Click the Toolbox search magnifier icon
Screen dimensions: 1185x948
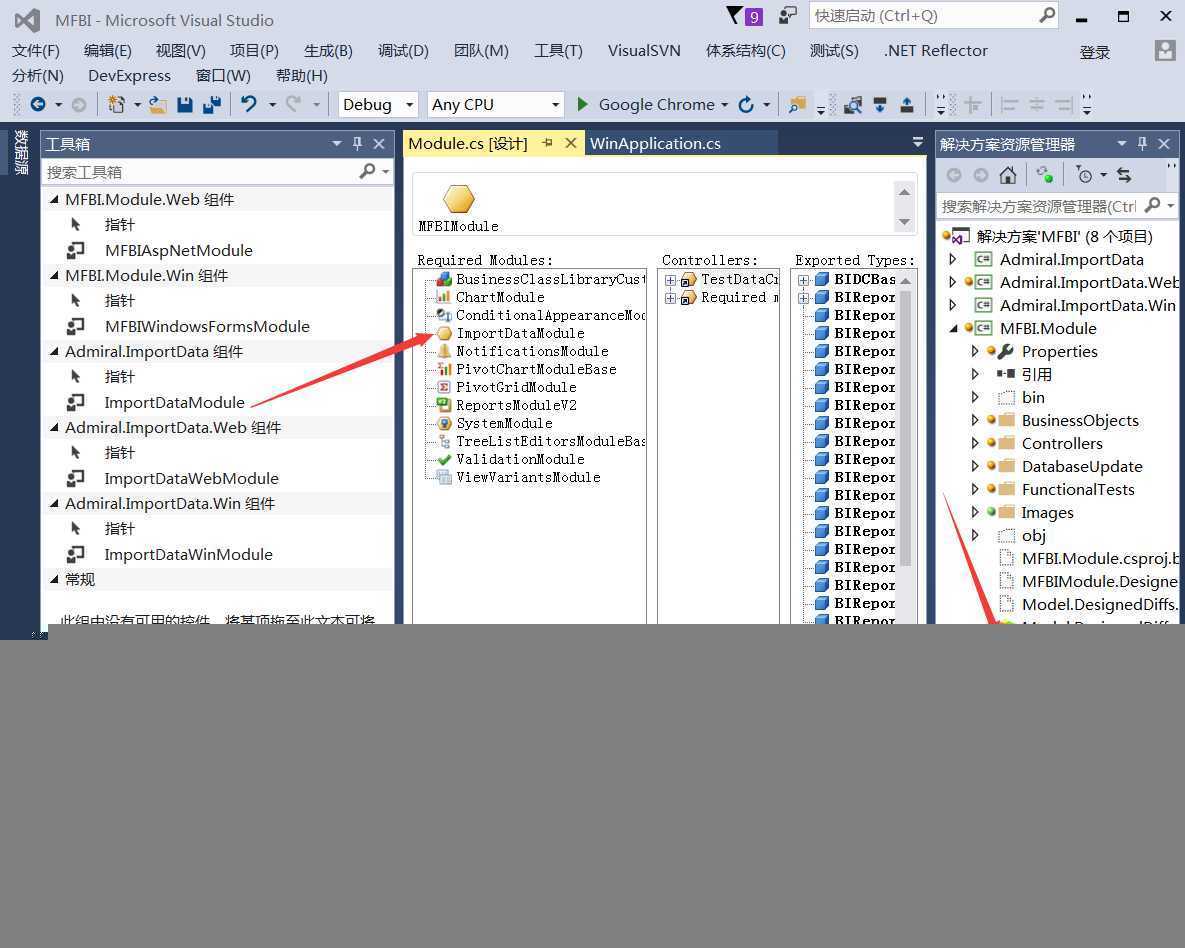(x=367, y=172)
